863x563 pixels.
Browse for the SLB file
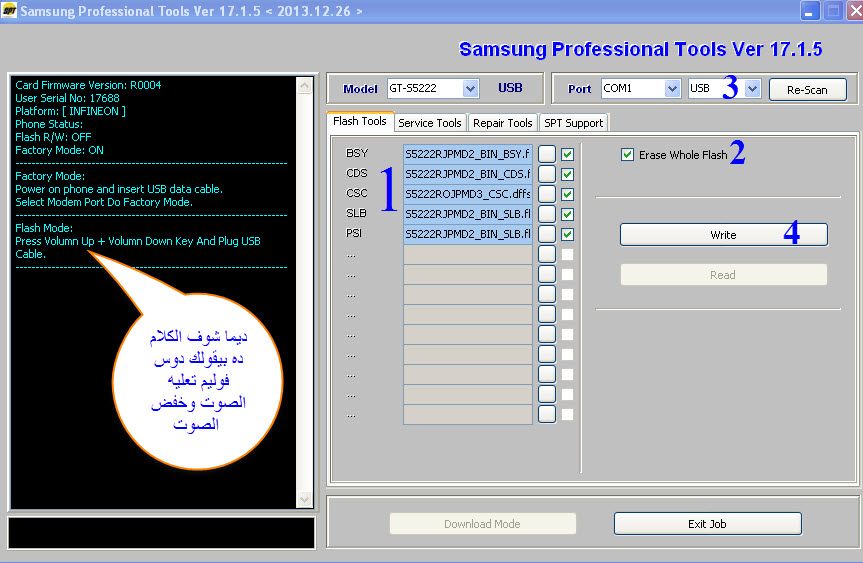pyautogui.click(x=547, y=214)
